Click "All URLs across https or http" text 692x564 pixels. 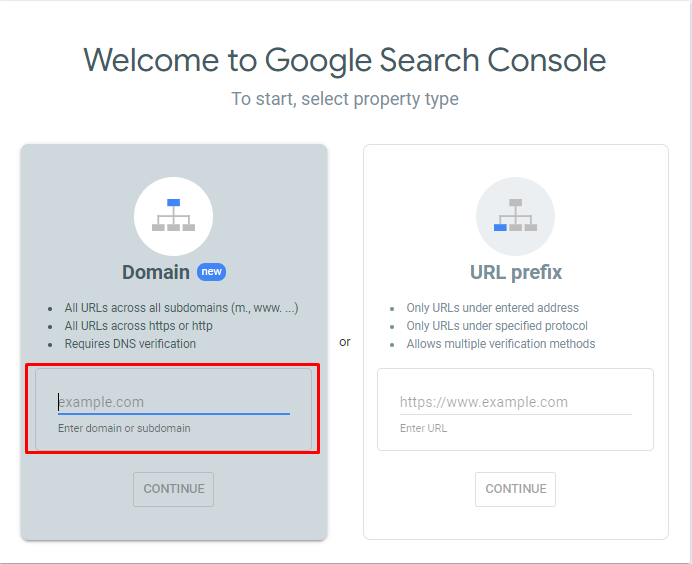[139, 326]
